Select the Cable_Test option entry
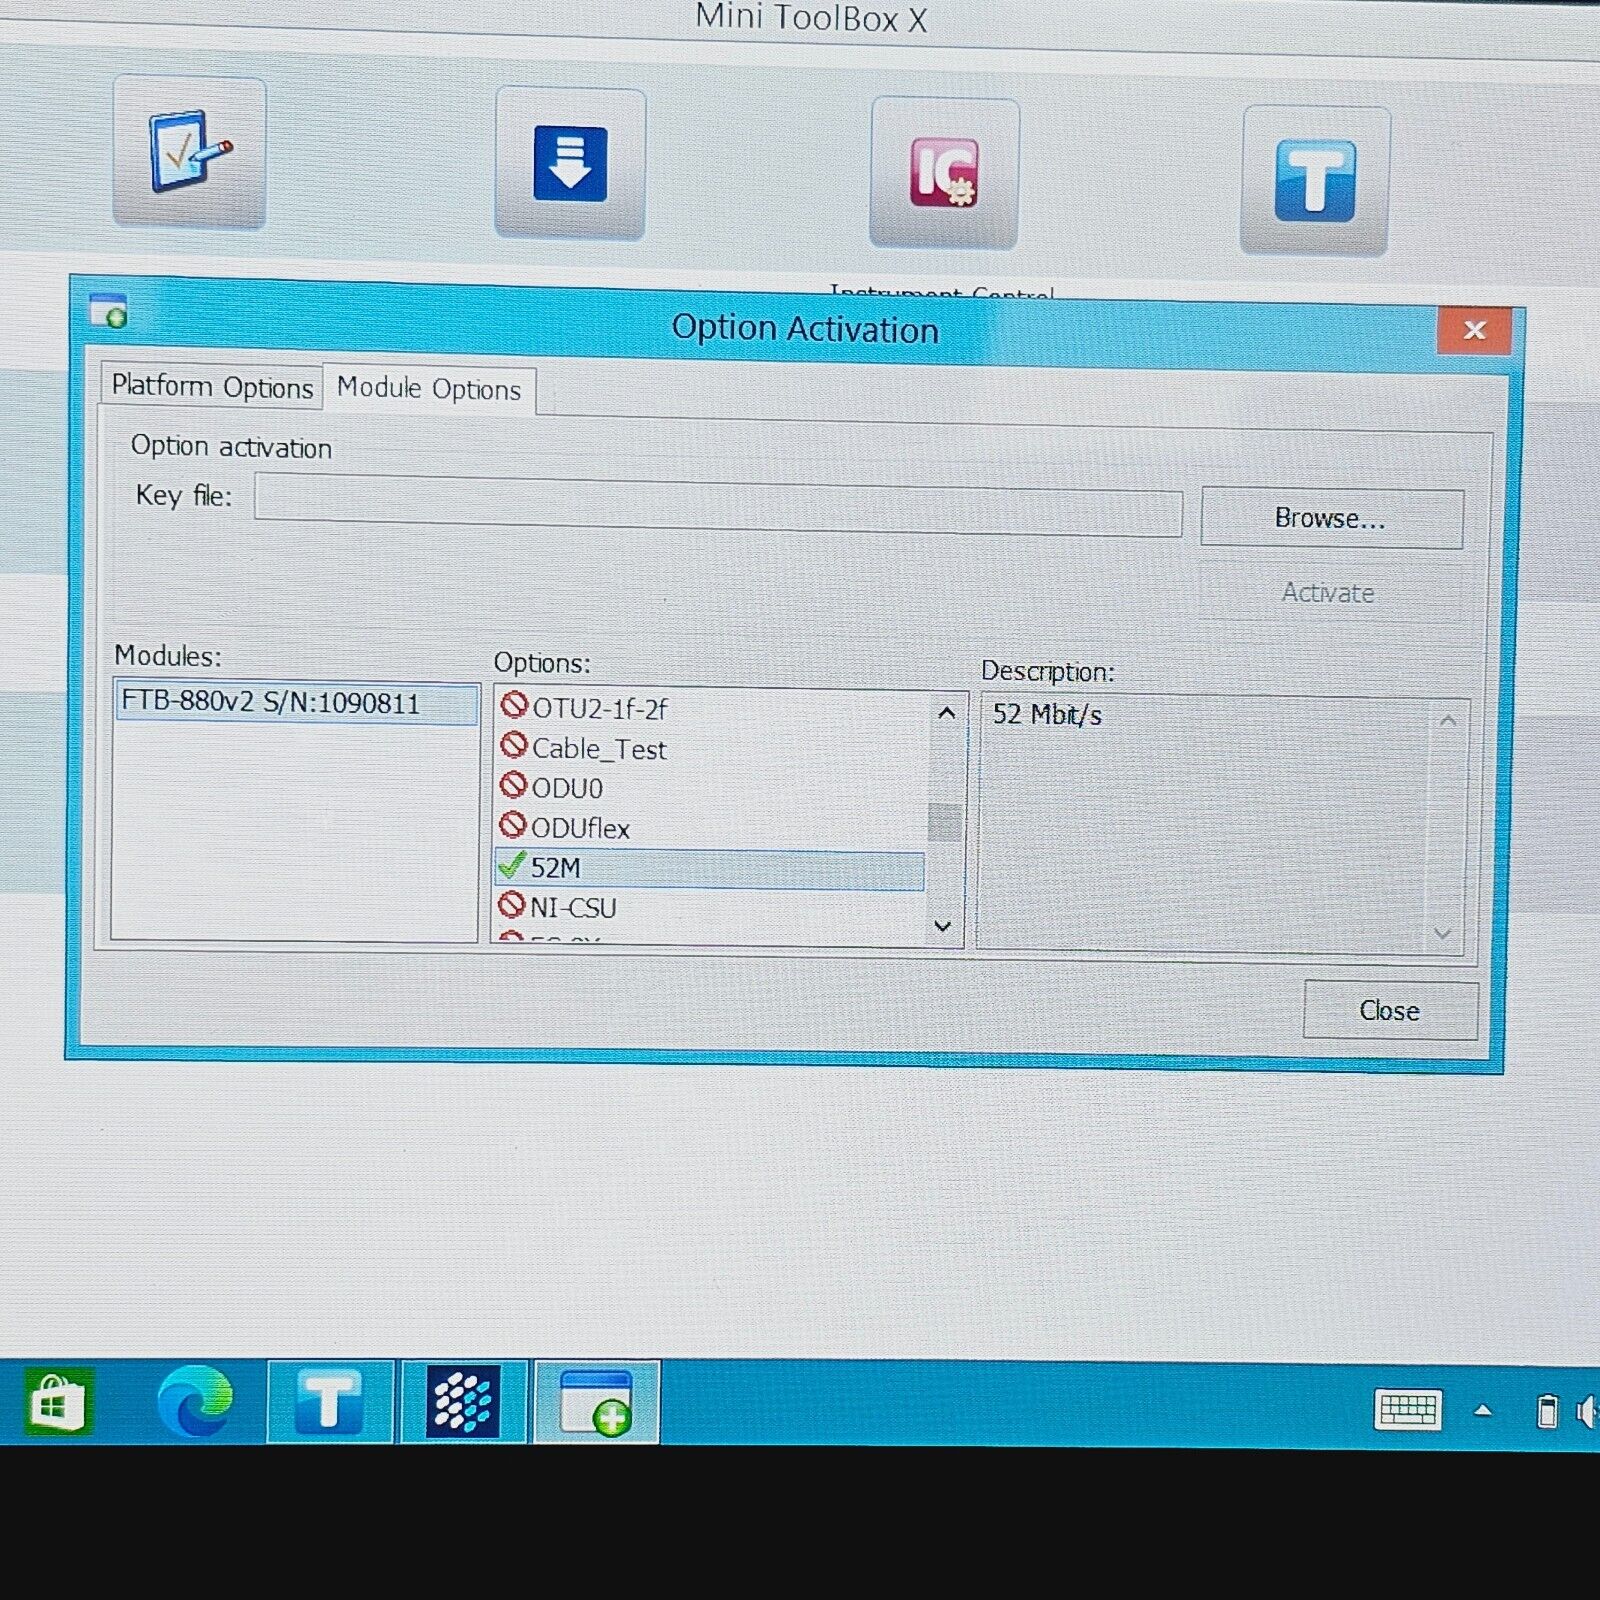The image size is (1600, 1600). 598,749
